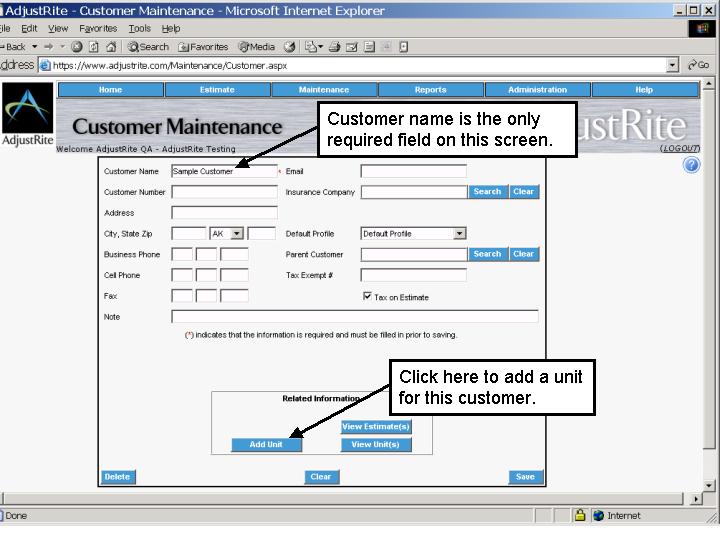Click the Home page icon in toolbar

click(x=111, y=47)
